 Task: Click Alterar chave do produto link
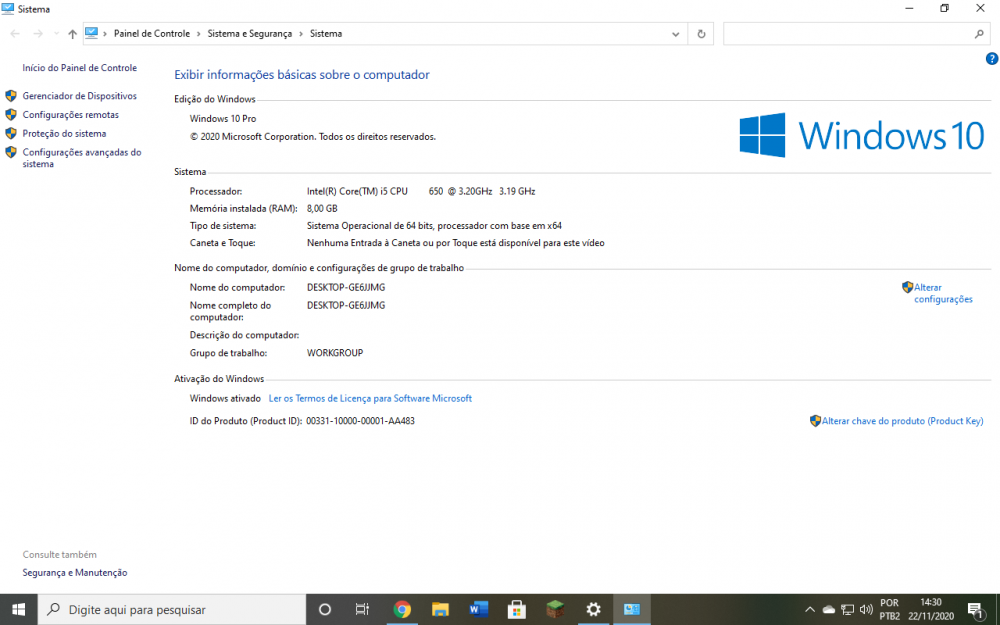click(x=902, y=421)
